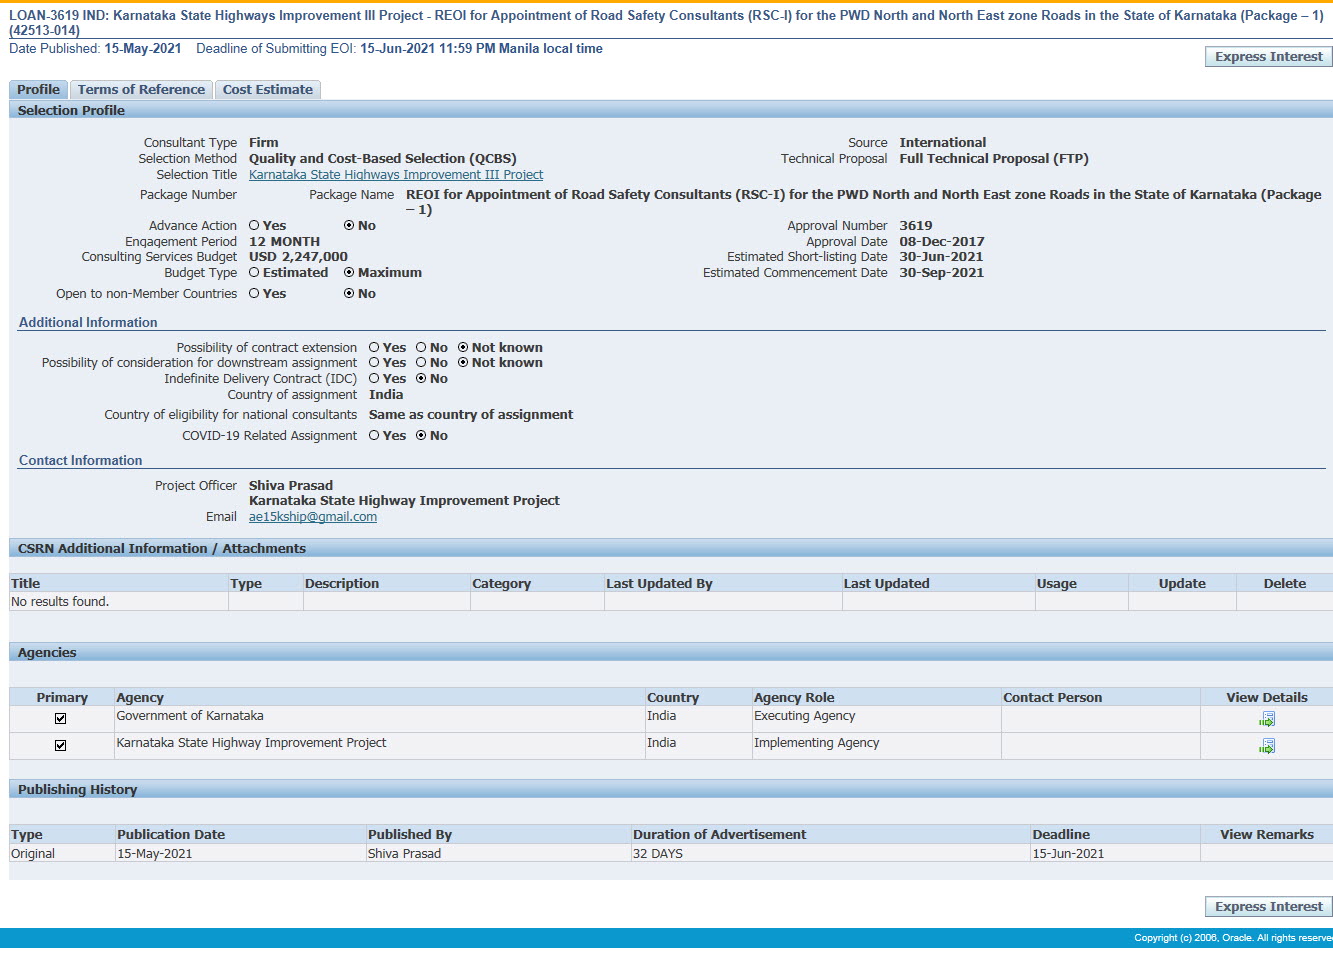The width and height of the screenshot is (1333, 964).
Task: Open Karnataka State Highways Improvement III Project link
Action: pyautogui.click(x=396, y=175)
